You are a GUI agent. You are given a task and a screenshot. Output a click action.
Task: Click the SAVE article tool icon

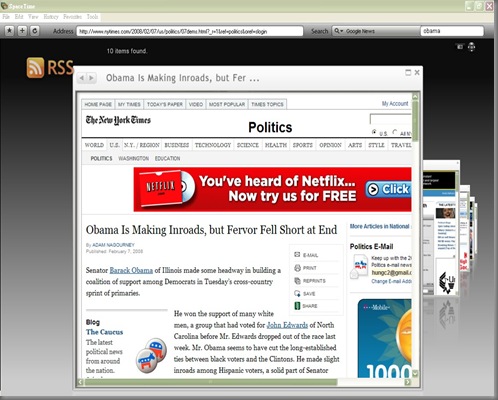(x=297, y=293)
